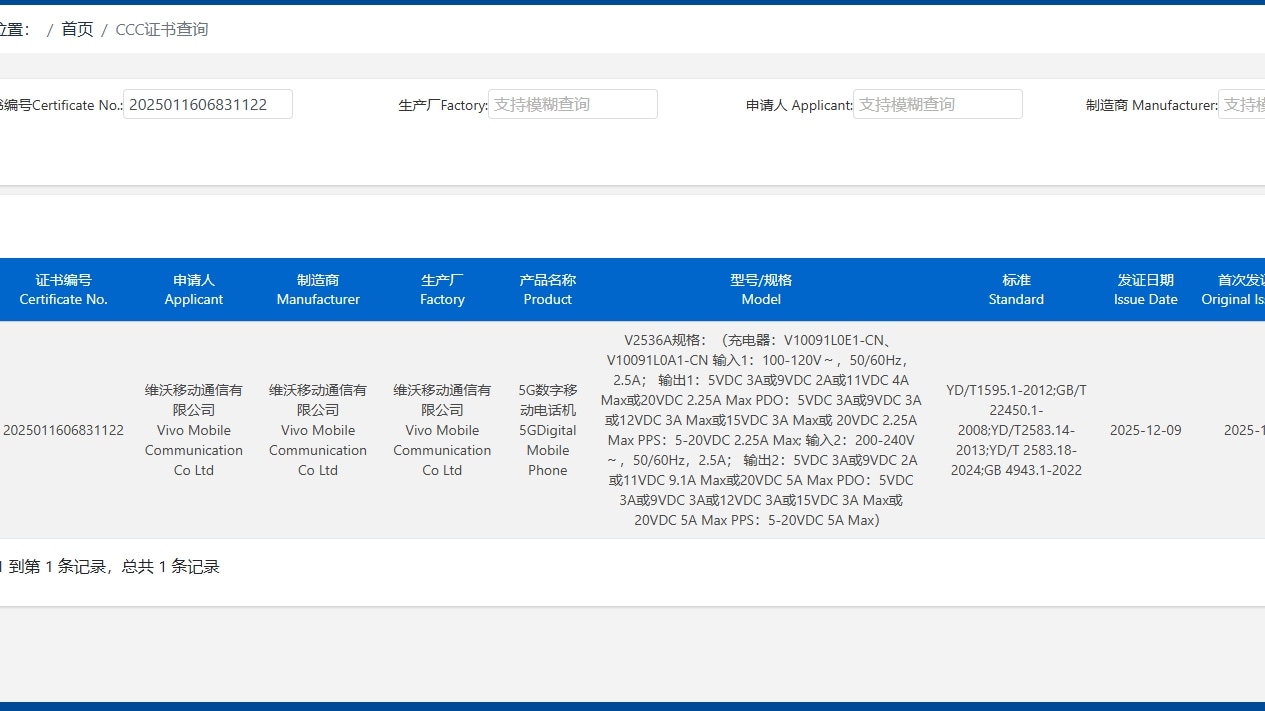Click the 生产厂Factory search box
The width and height of the screenshot is (1265, 711).
point(572,103)
